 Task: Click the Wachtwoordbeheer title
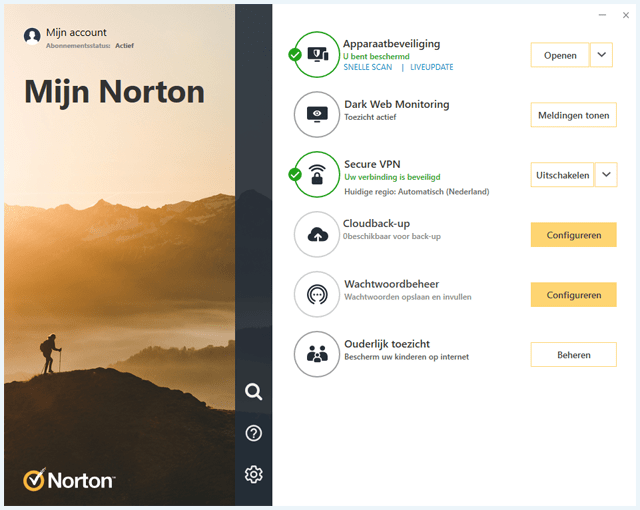(391, 284)
